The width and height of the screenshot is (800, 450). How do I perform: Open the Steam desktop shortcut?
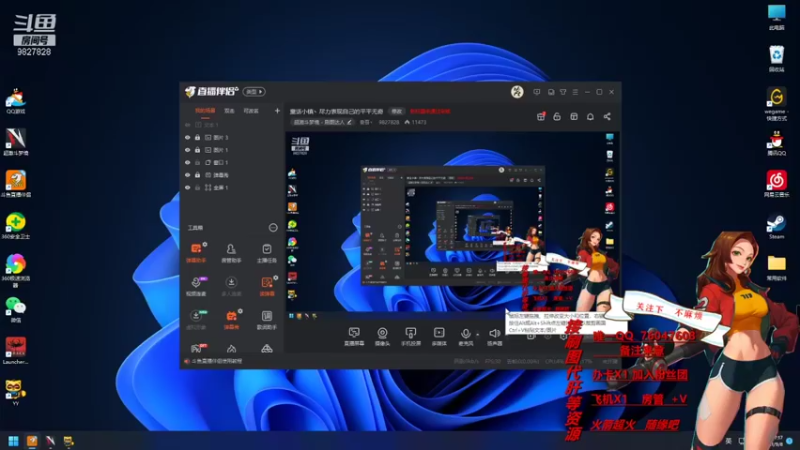(x=777, y=227)
